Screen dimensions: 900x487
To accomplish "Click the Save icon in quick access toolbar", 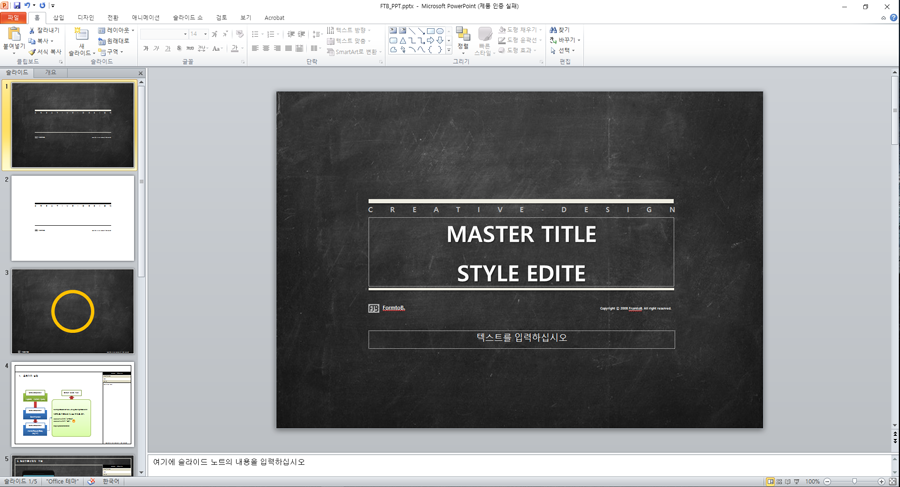I will pyautogui.click(x=17, y=6).
